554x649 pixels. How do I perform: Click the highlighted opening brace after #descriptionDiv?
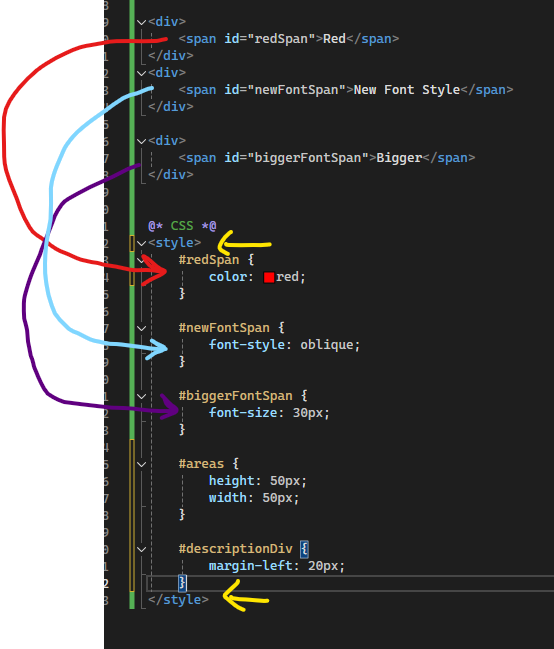pyautogui.click(x=304, y=549)
